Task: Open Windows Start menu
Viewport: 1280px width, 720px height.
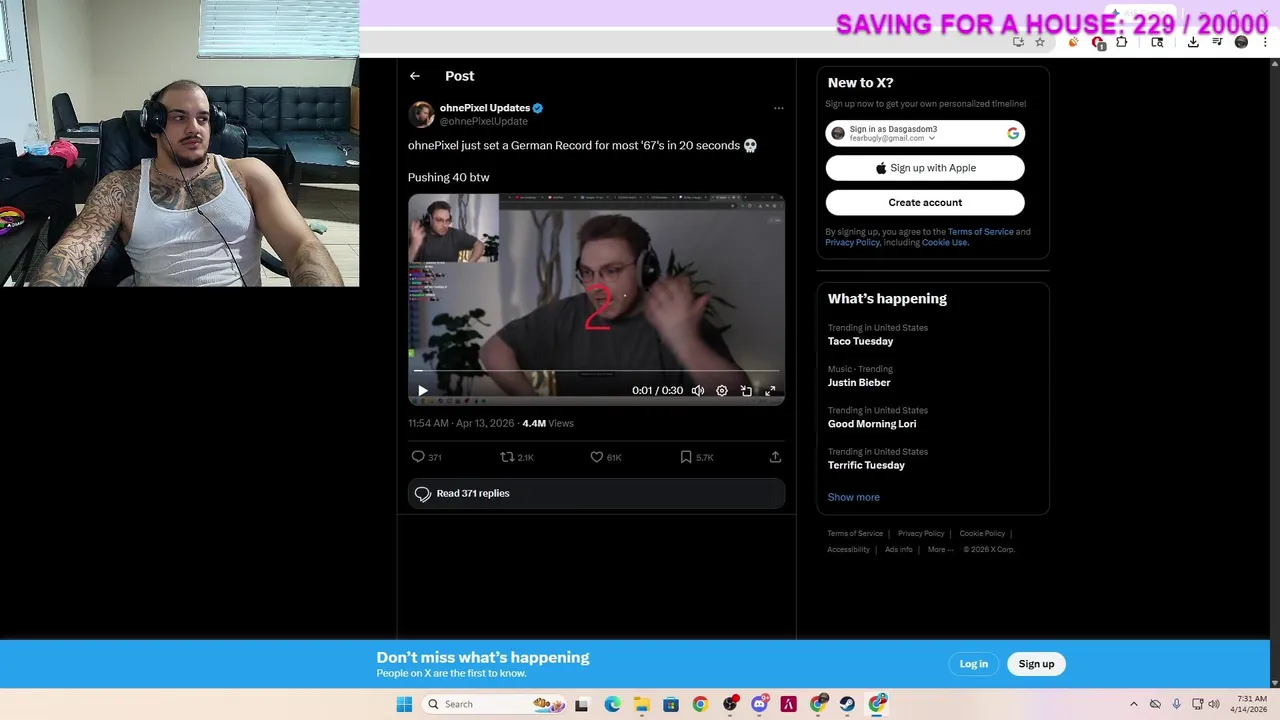Action: 404,704
